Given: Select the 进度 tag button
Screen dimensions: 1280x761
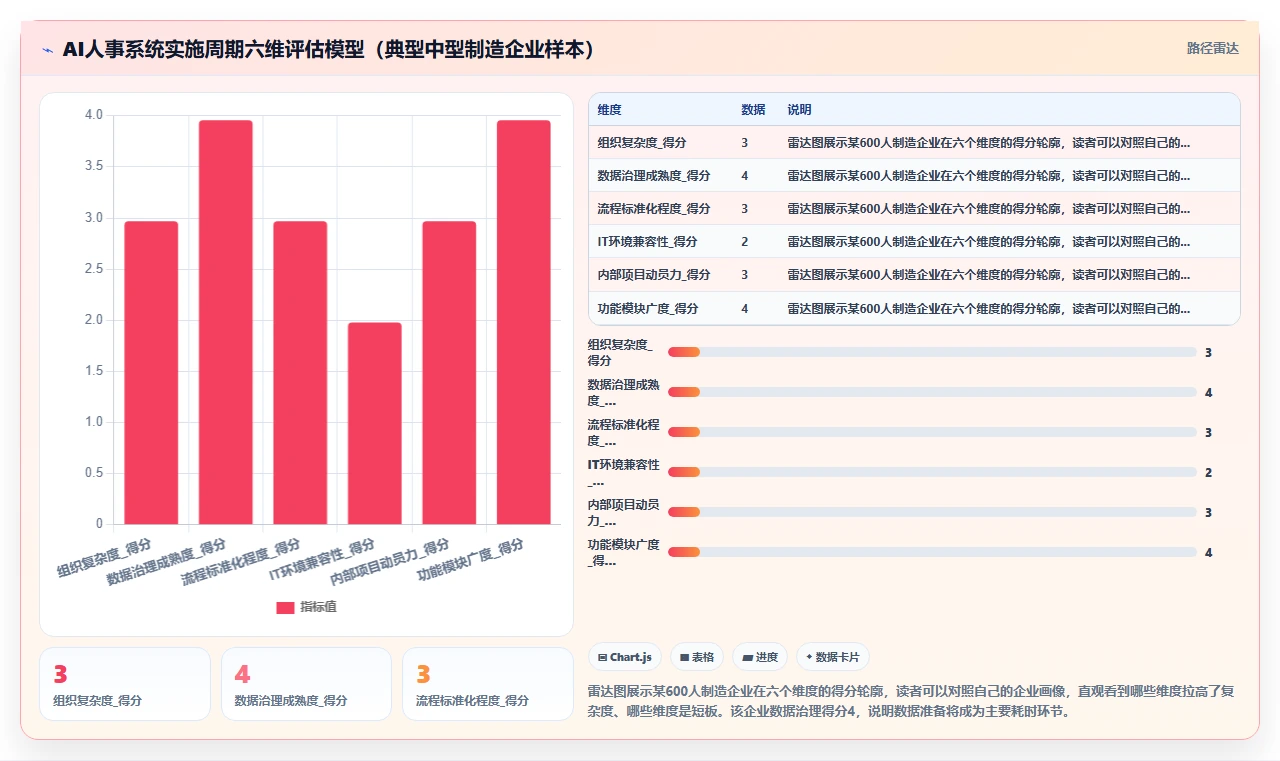Looking at the screenshot, I should tap(760, 657).
